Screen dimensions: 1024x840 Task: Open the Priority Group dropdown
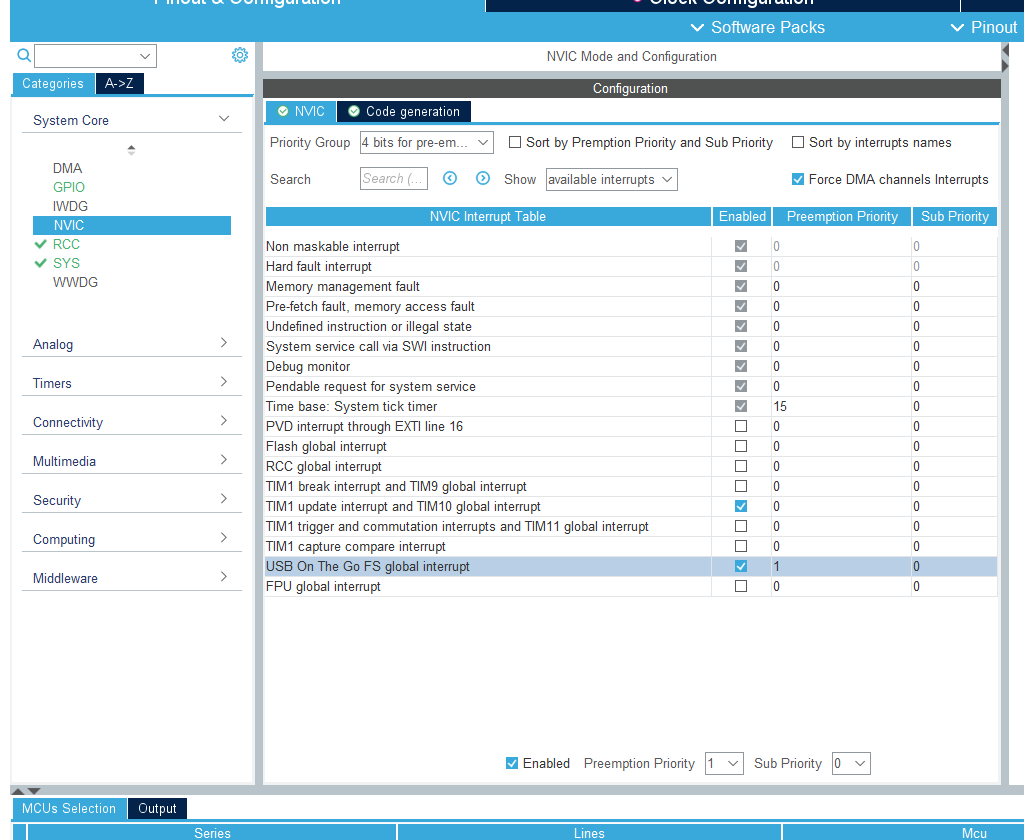point(426,142)
